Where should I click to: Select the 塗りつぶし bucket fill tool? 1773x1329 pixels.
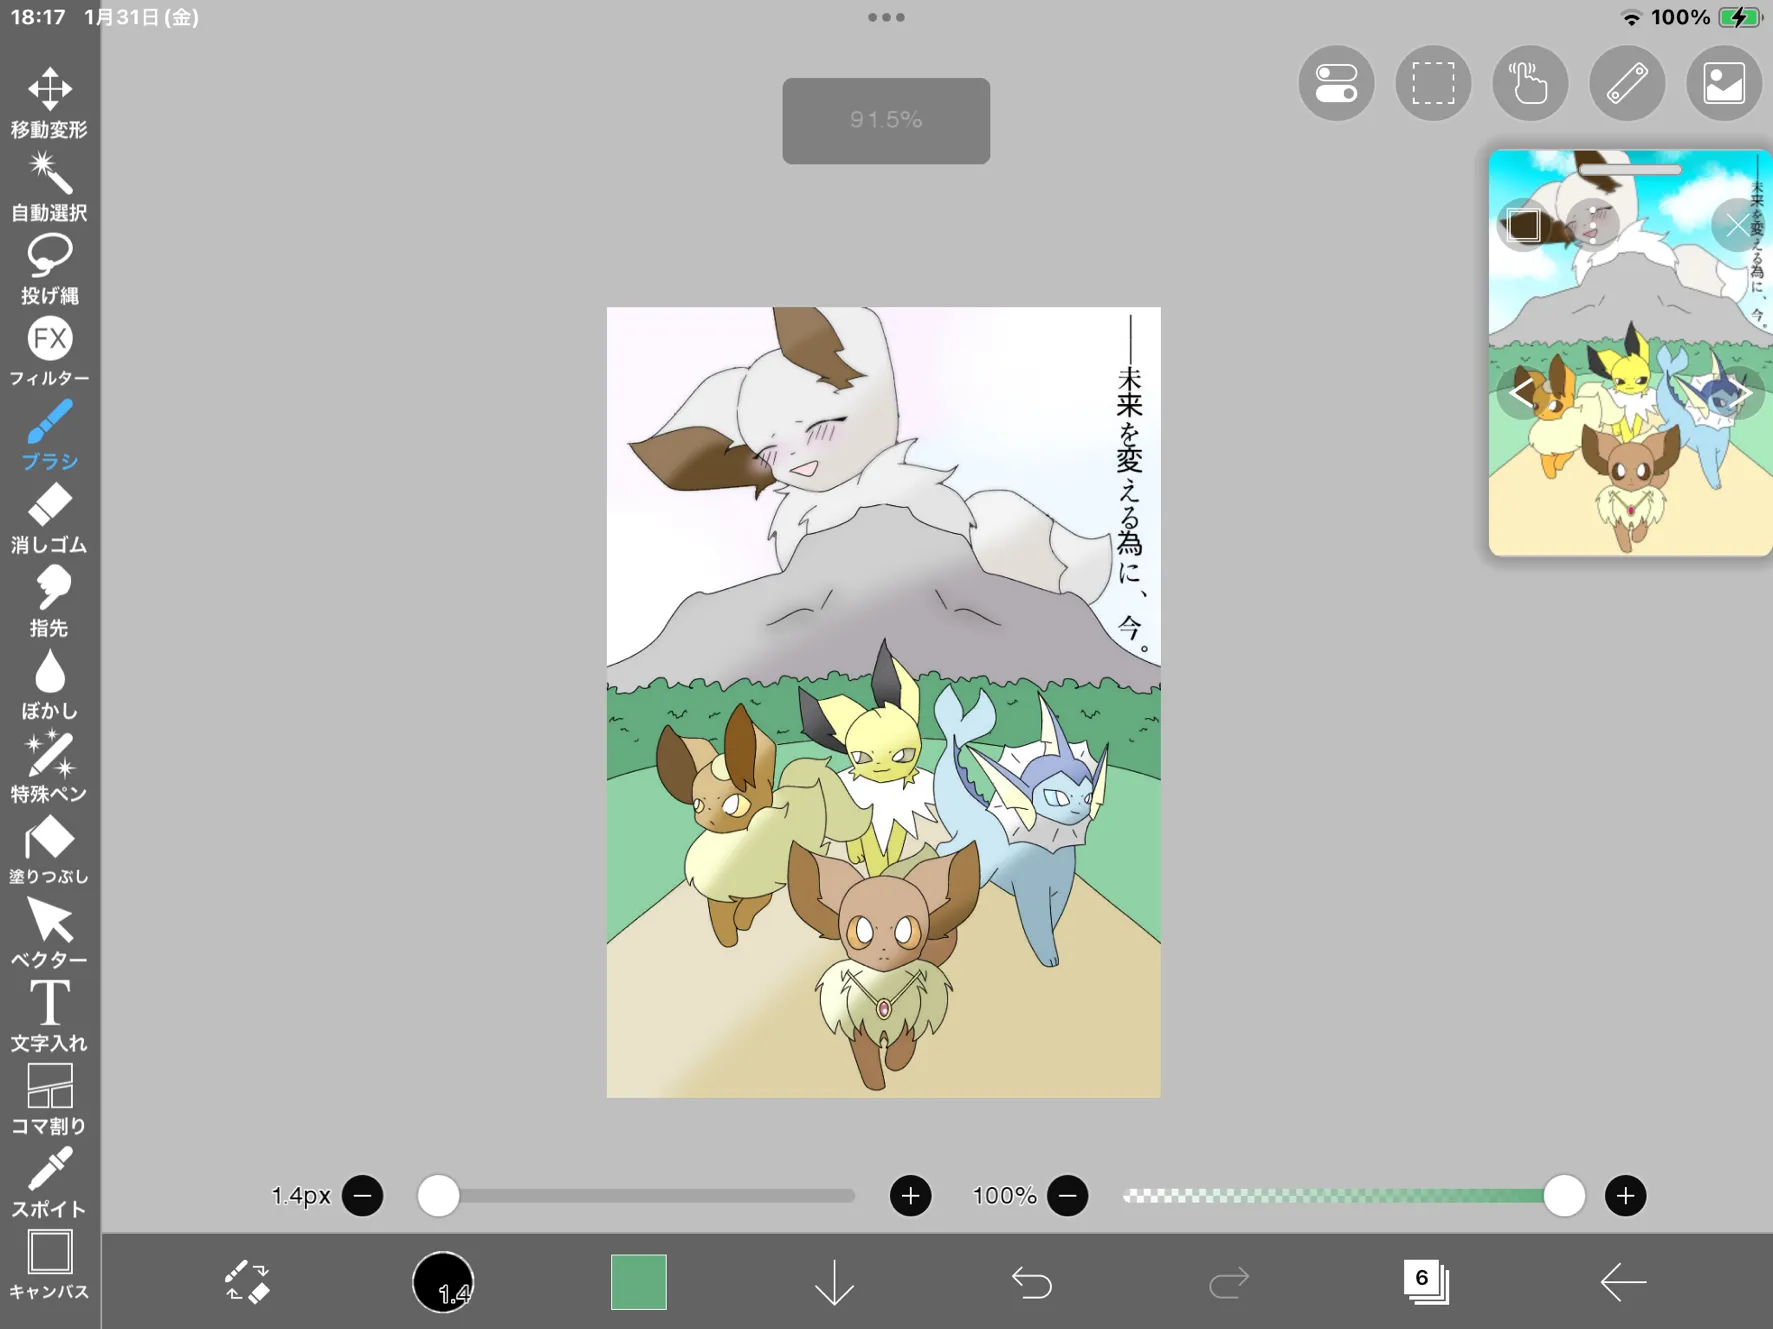[49, 851]
